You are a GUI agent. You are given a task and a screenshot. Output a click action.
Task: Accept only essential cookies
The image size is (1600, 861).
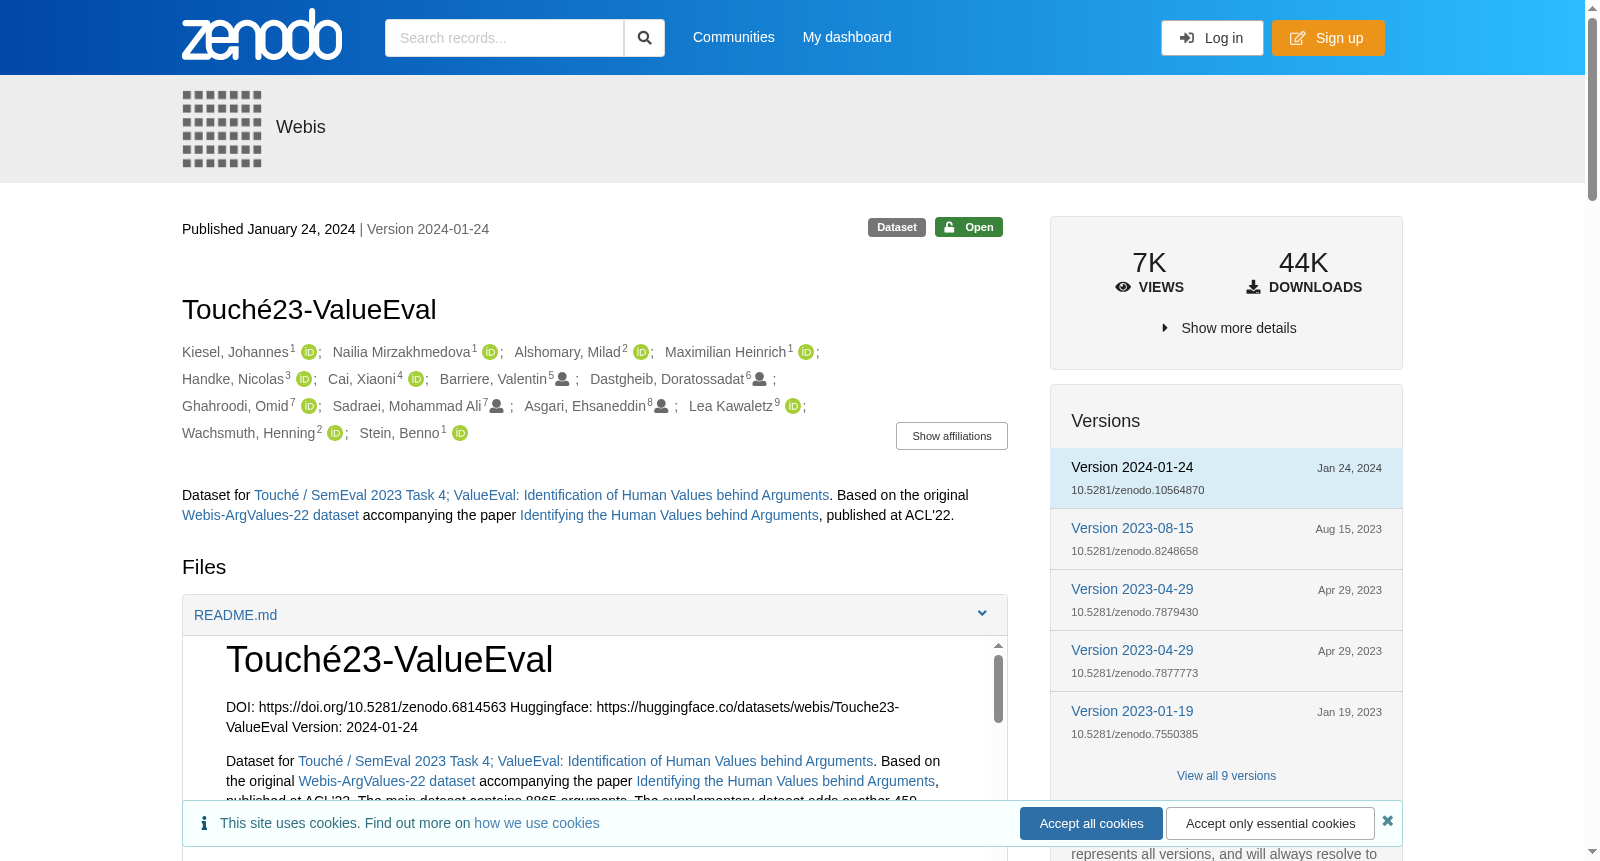(x=1270, y=824)
